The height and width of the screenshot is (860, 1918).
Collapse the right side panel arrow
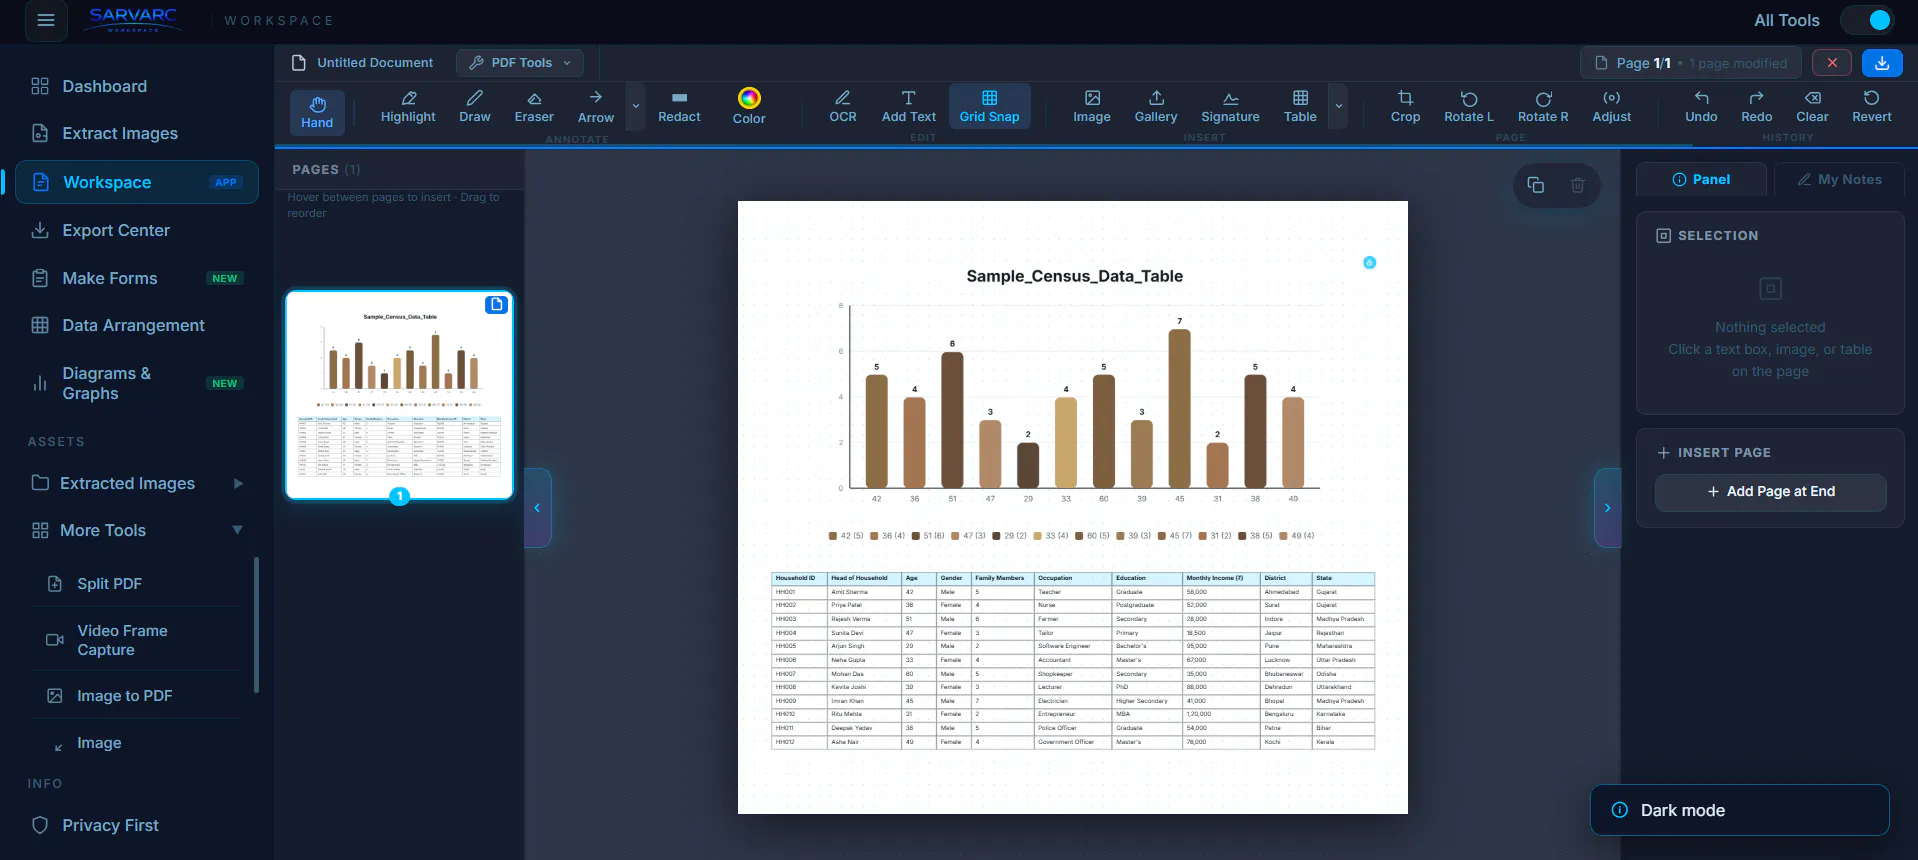[1607, 508]
